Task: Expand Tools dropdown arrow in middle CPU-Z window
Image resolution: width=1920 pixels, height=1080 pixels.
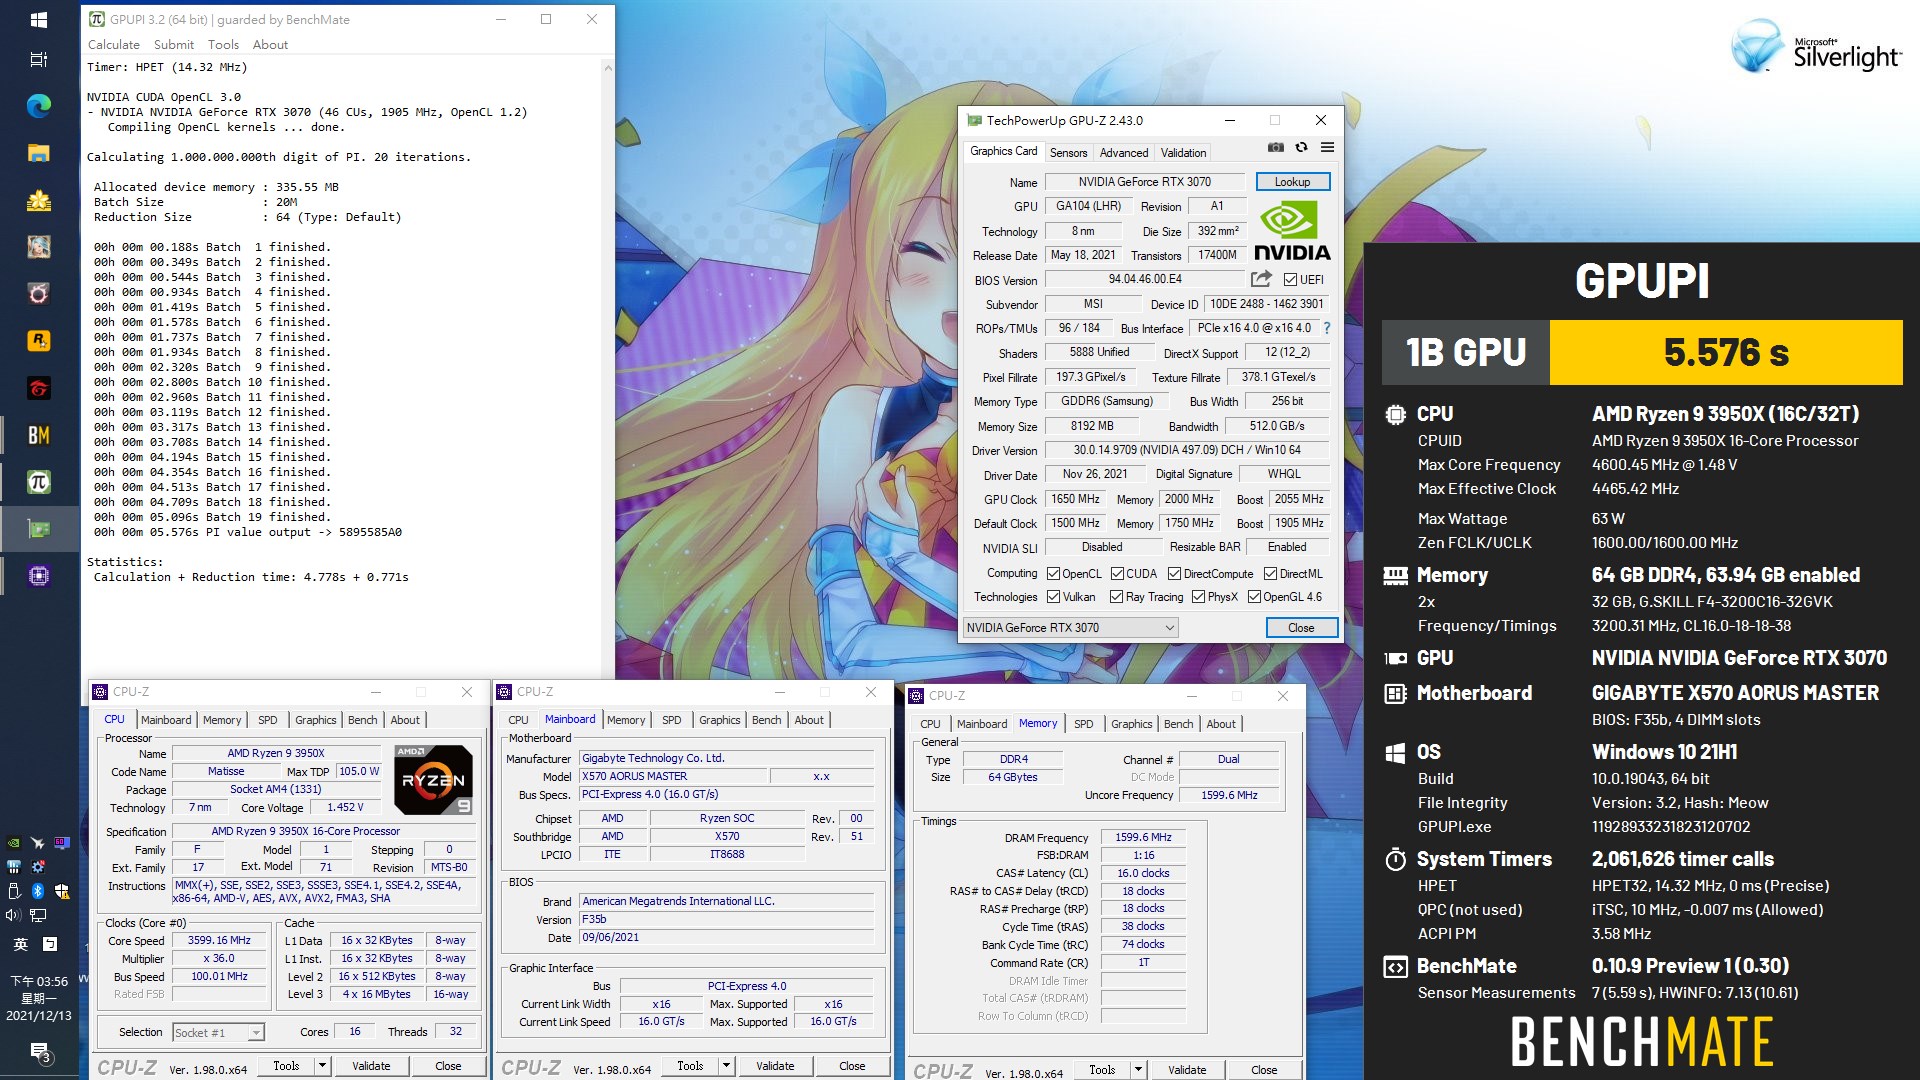Action: click(x=727, y=1066)
